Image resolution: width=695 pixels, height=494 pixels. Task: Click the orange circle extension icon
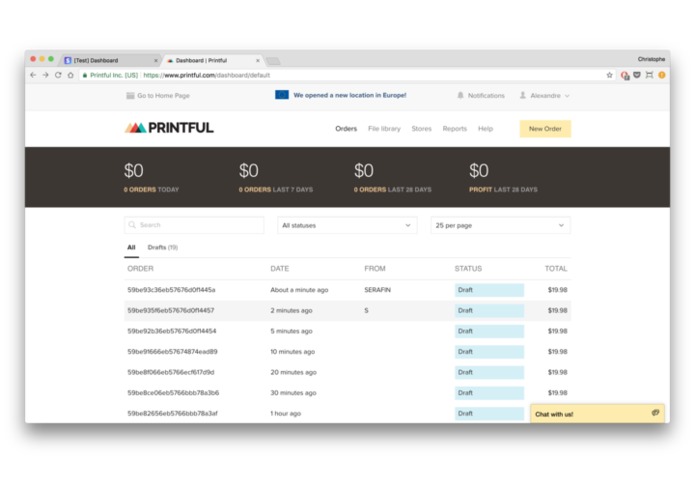pos(662,75)
